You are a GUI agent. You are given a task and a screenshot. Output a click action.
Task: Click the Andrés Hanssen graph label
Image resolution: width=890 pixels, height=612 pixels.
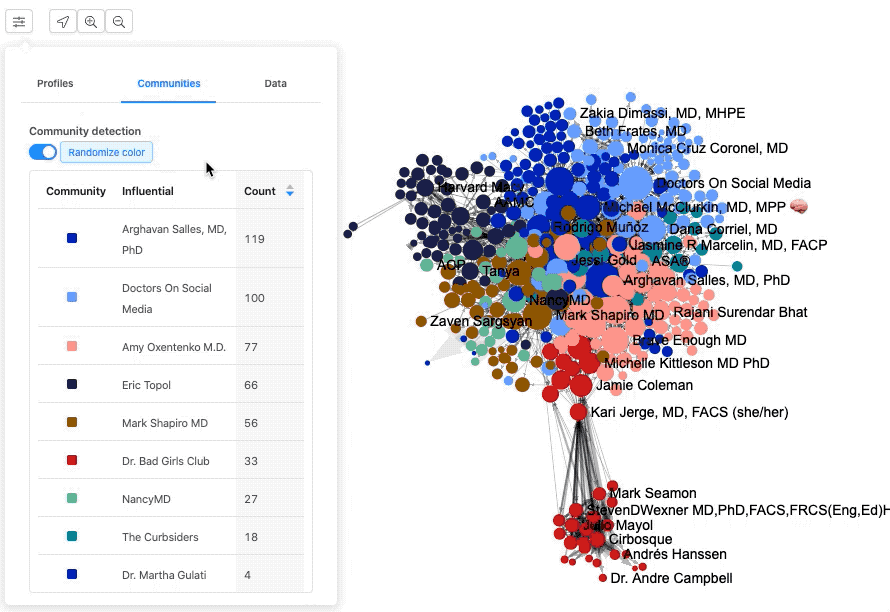[674, 554]
